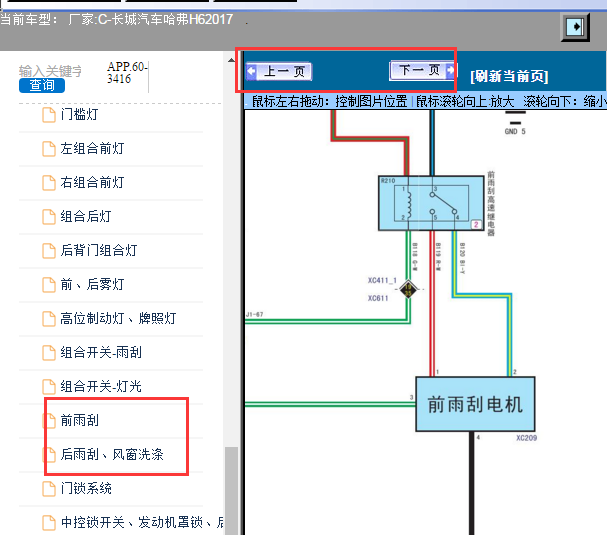Click the document icon beside 前、后雾灯
Viewport: 607px width, 535px height.
pyautogui.click(x=49, y=285)
